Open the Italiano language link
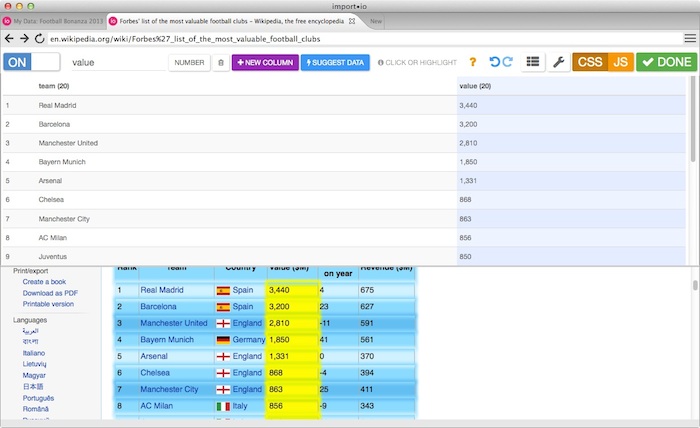Screen dimensions: 700x428 point(33,353)
